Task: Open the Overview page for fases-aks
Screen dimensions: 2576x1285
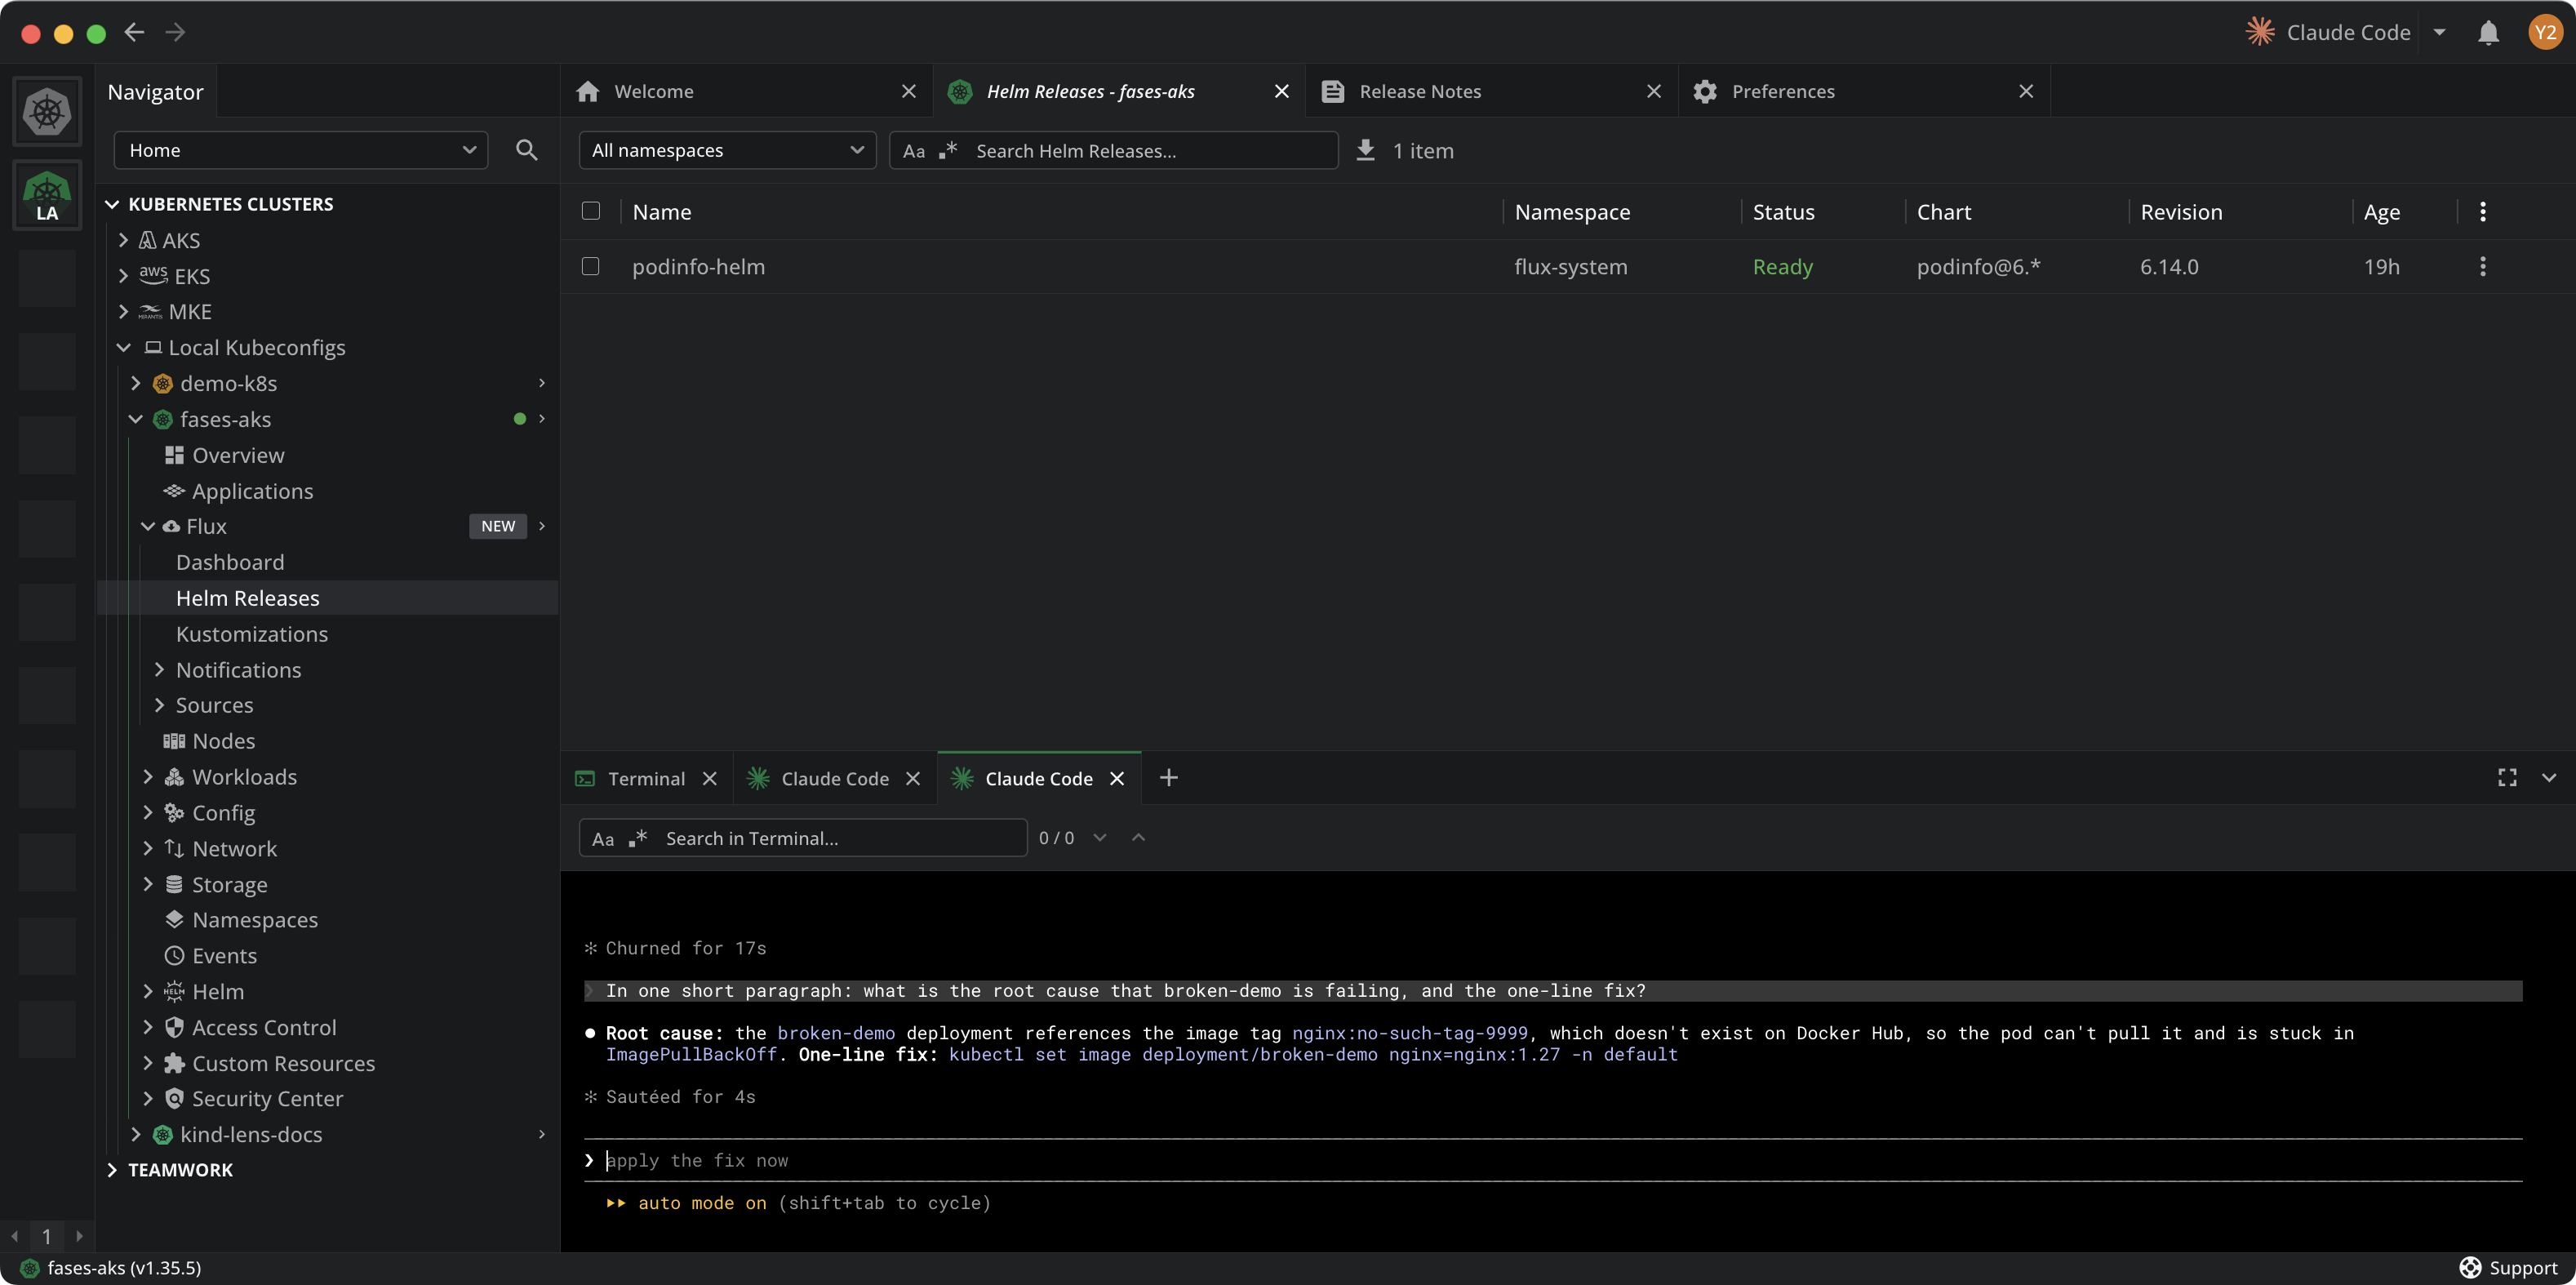Action: [238, 455]
